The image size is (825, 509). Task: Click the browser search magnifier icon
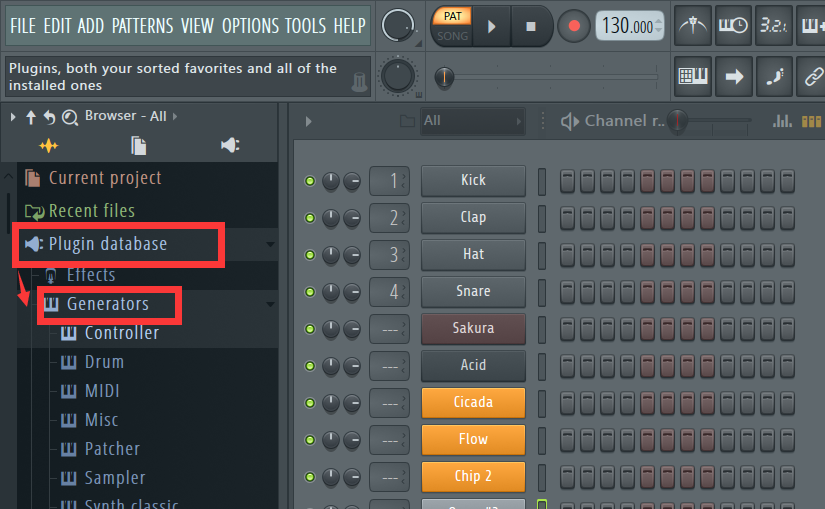(70, 117)
